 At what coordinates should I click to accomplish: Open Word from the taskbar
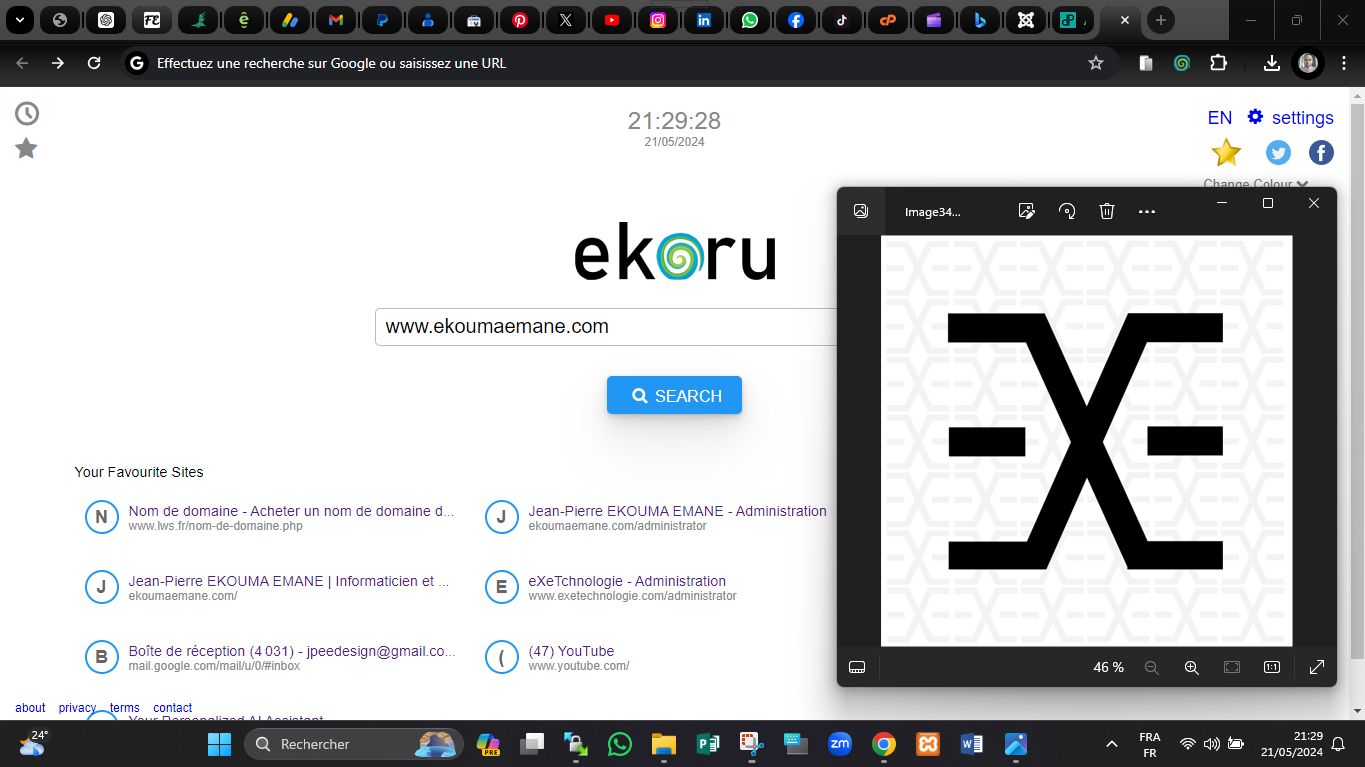tap(972, 744)
